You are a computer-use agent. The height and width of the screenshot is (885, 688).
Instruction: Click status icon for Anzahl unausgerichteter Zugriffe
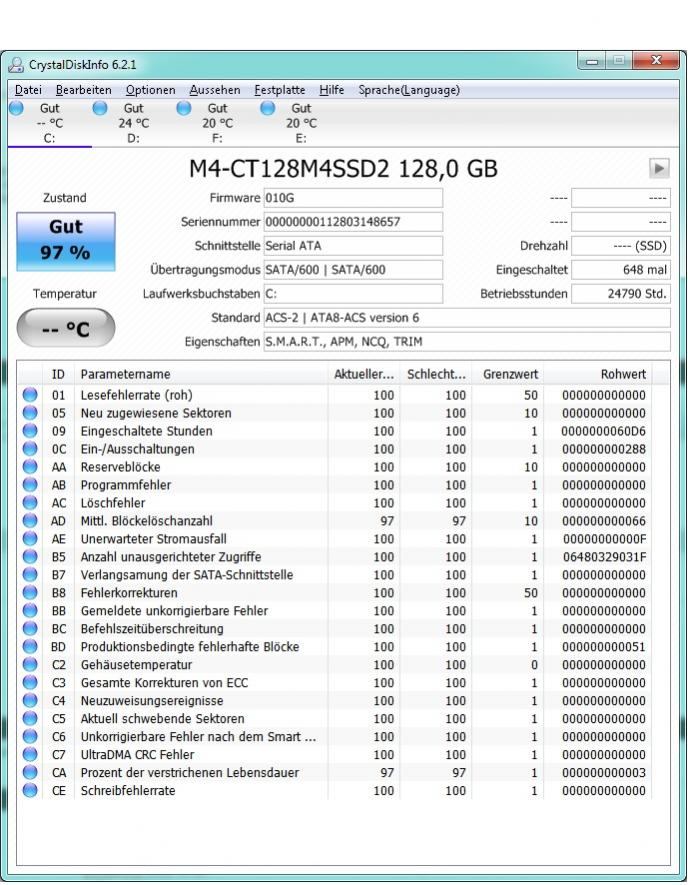click(x=30, y=557)
